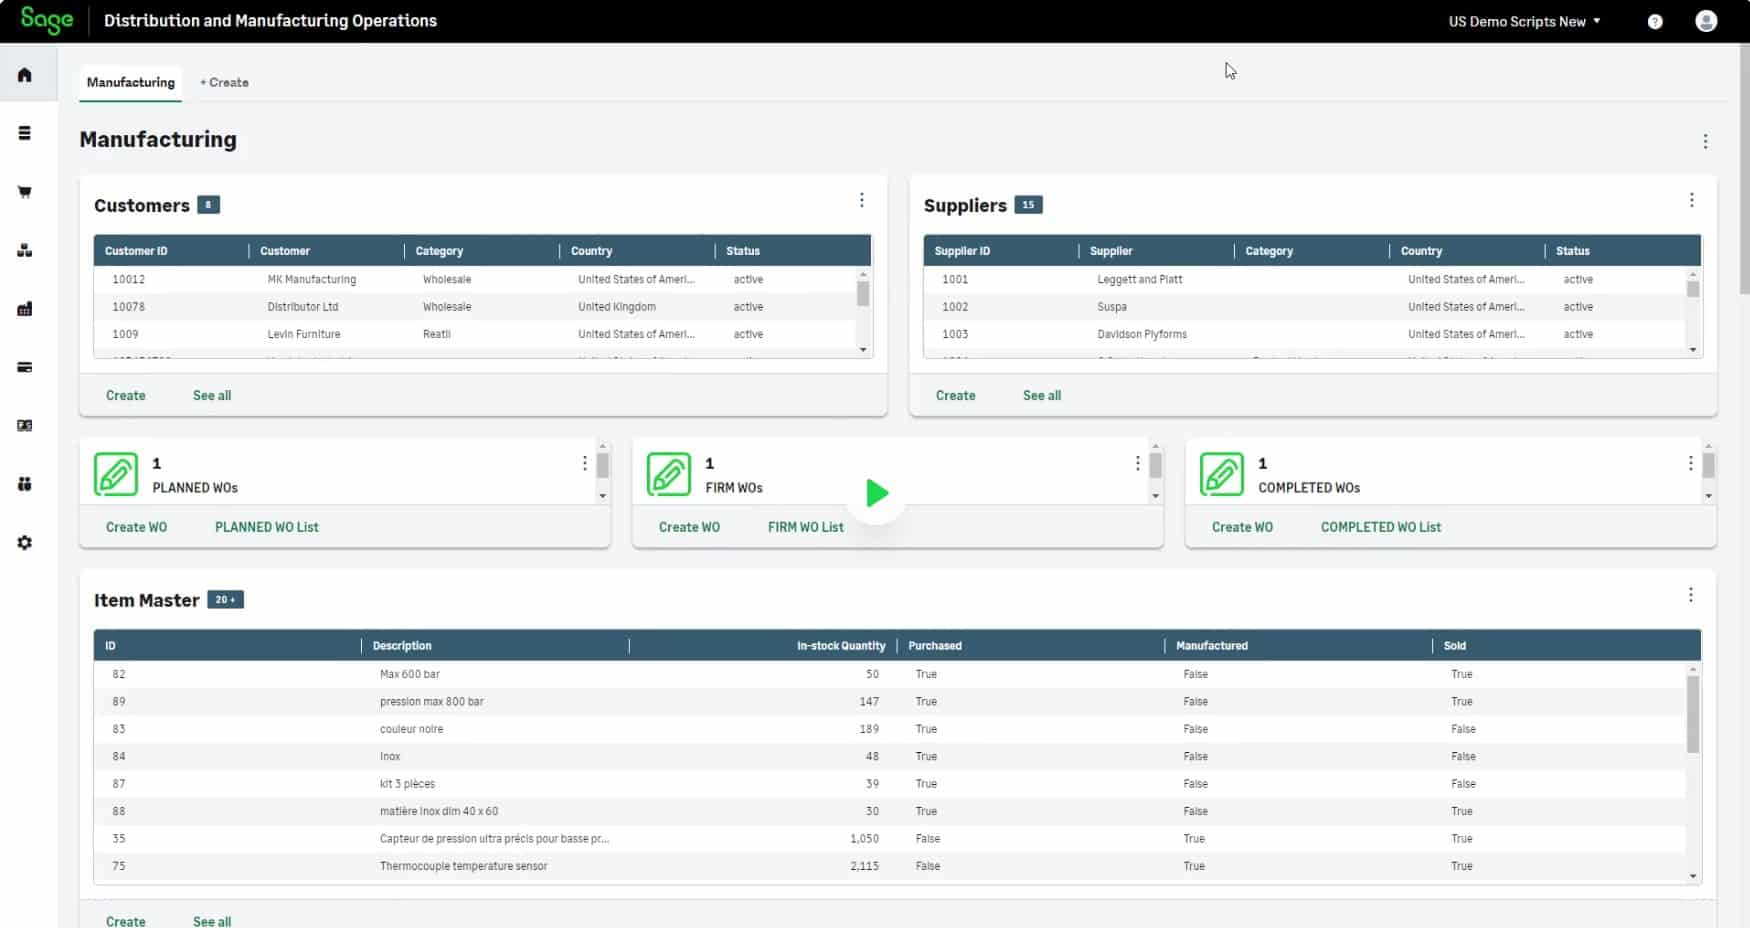1750x928 pixels.
Task: Click Create WO in COMPLETED WOs card
Action: click(x=1243, y=527)
